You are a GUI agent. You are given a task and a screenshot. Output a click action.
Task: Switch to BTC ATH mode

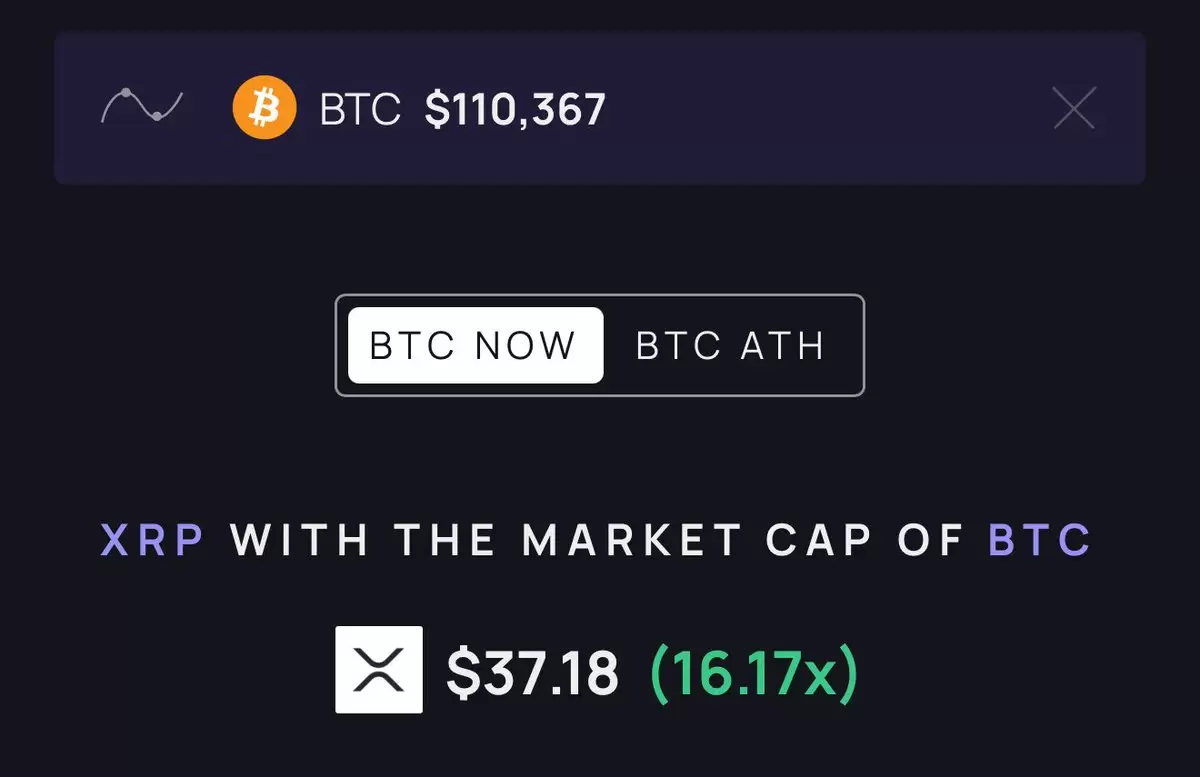tap(731, 345)
